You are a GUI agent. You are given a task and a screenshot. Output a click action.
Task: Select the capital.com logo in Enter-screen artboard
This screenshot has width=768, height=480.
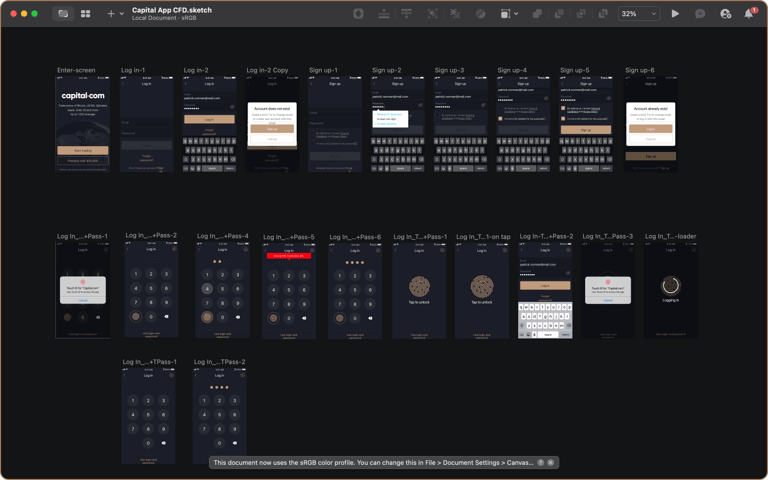click(83, 95)
